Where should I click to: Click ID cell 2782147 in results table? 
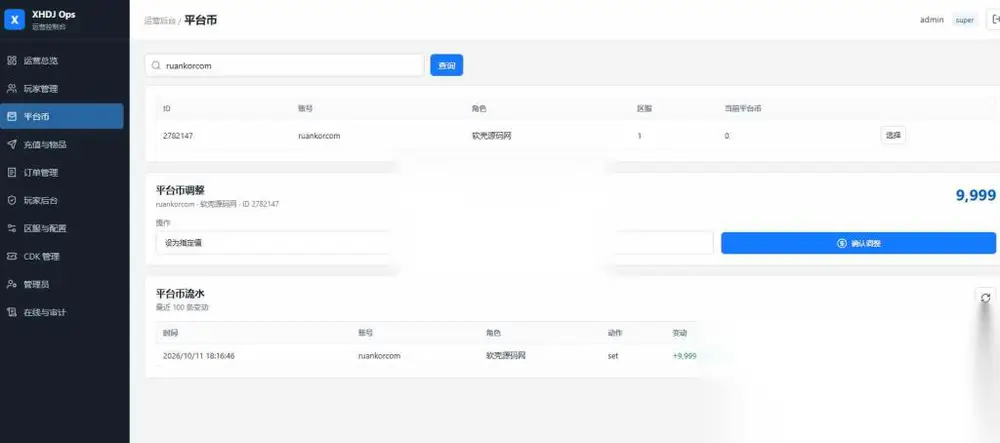click(x=178, y=136)
